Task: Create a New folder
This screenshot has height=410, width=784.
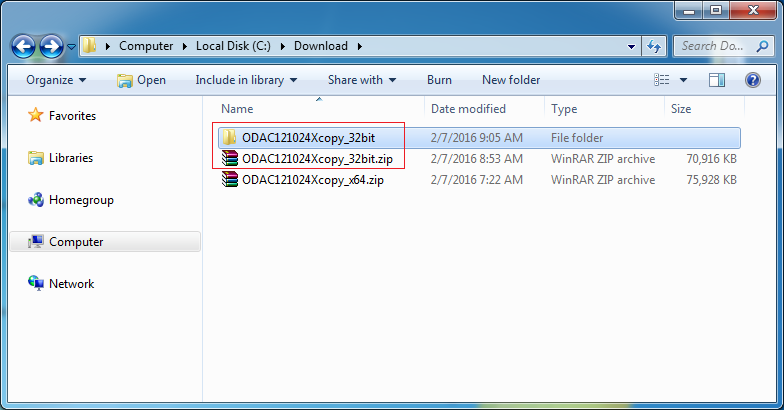Action: (x=511, y=80)
